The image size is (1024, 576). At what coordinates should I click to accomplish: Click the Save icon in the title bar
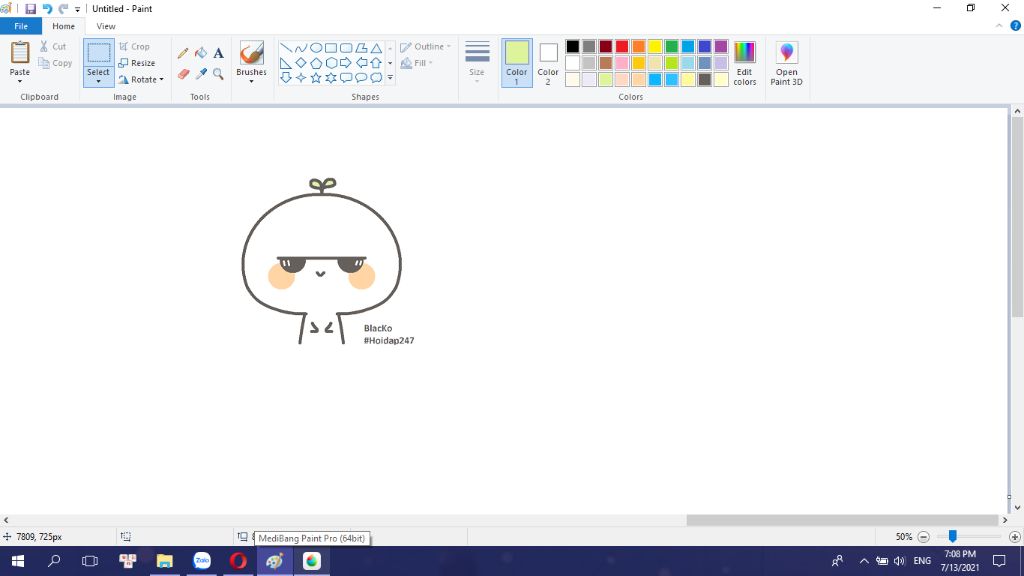coord(31,9)
